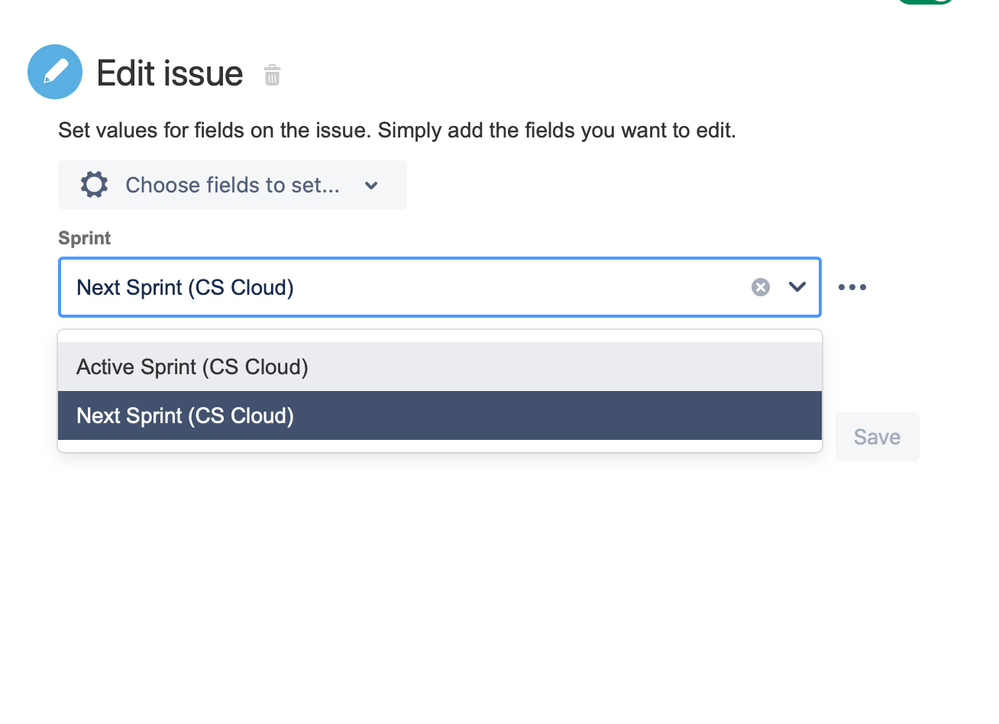The height and width of the screenshot is (724, 999).
Task: Delete the action using the trash icon
Action: 272,75
